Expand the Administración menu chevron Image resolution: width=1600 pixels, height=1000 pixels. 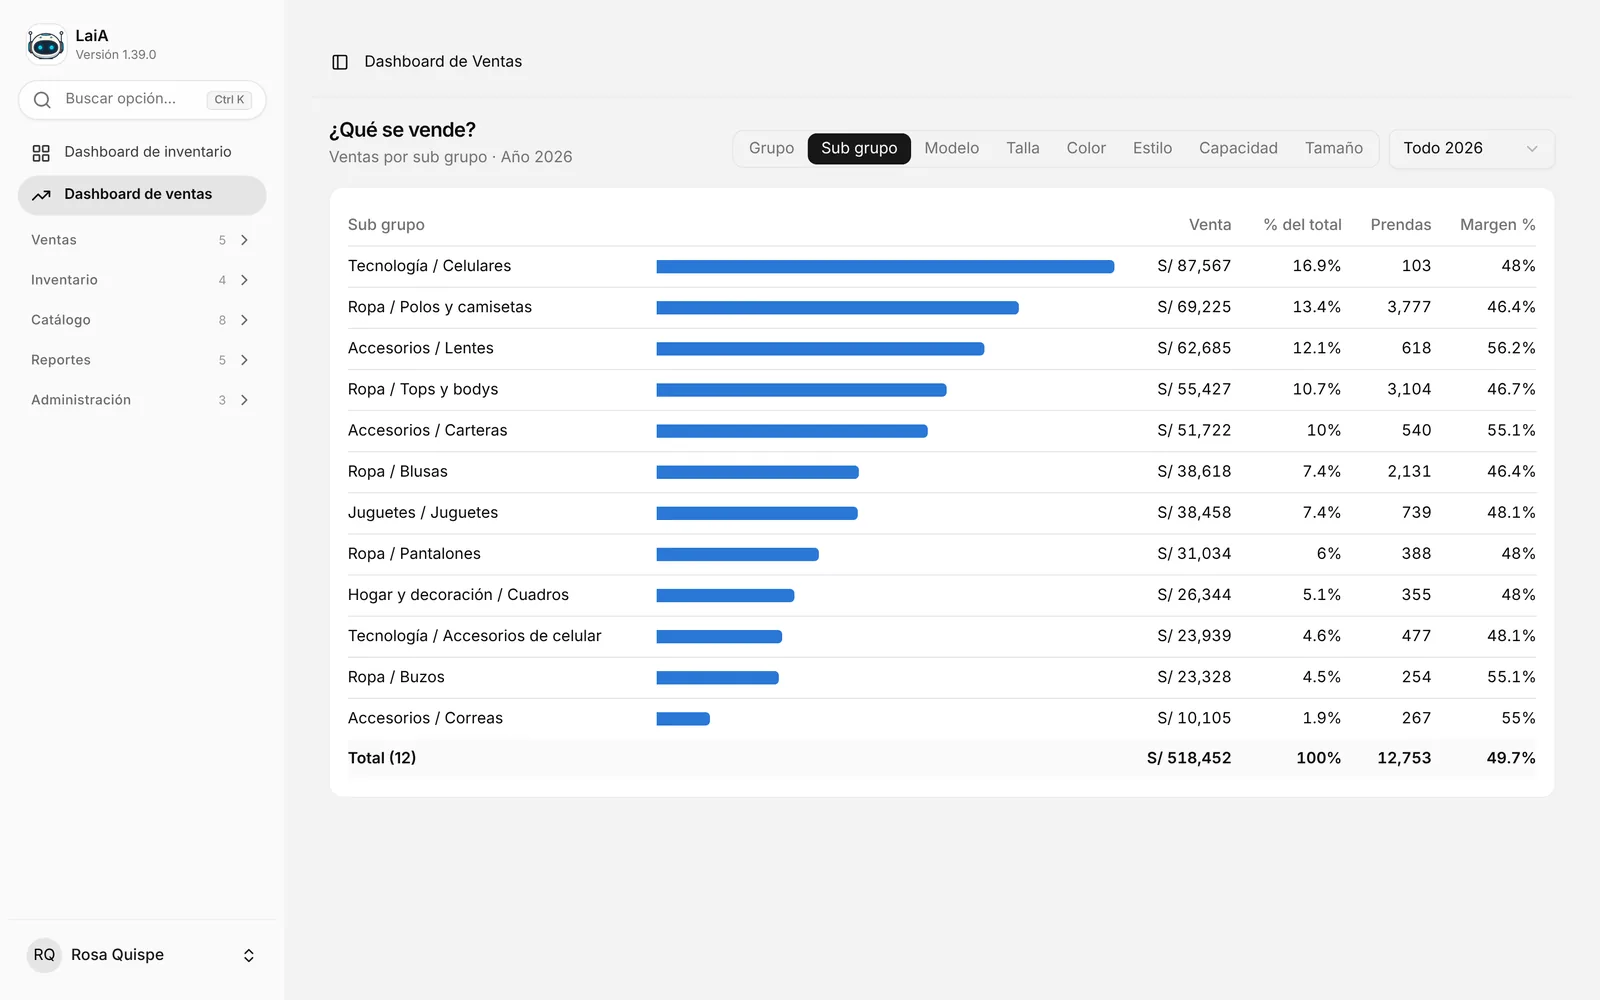(244, 400)
